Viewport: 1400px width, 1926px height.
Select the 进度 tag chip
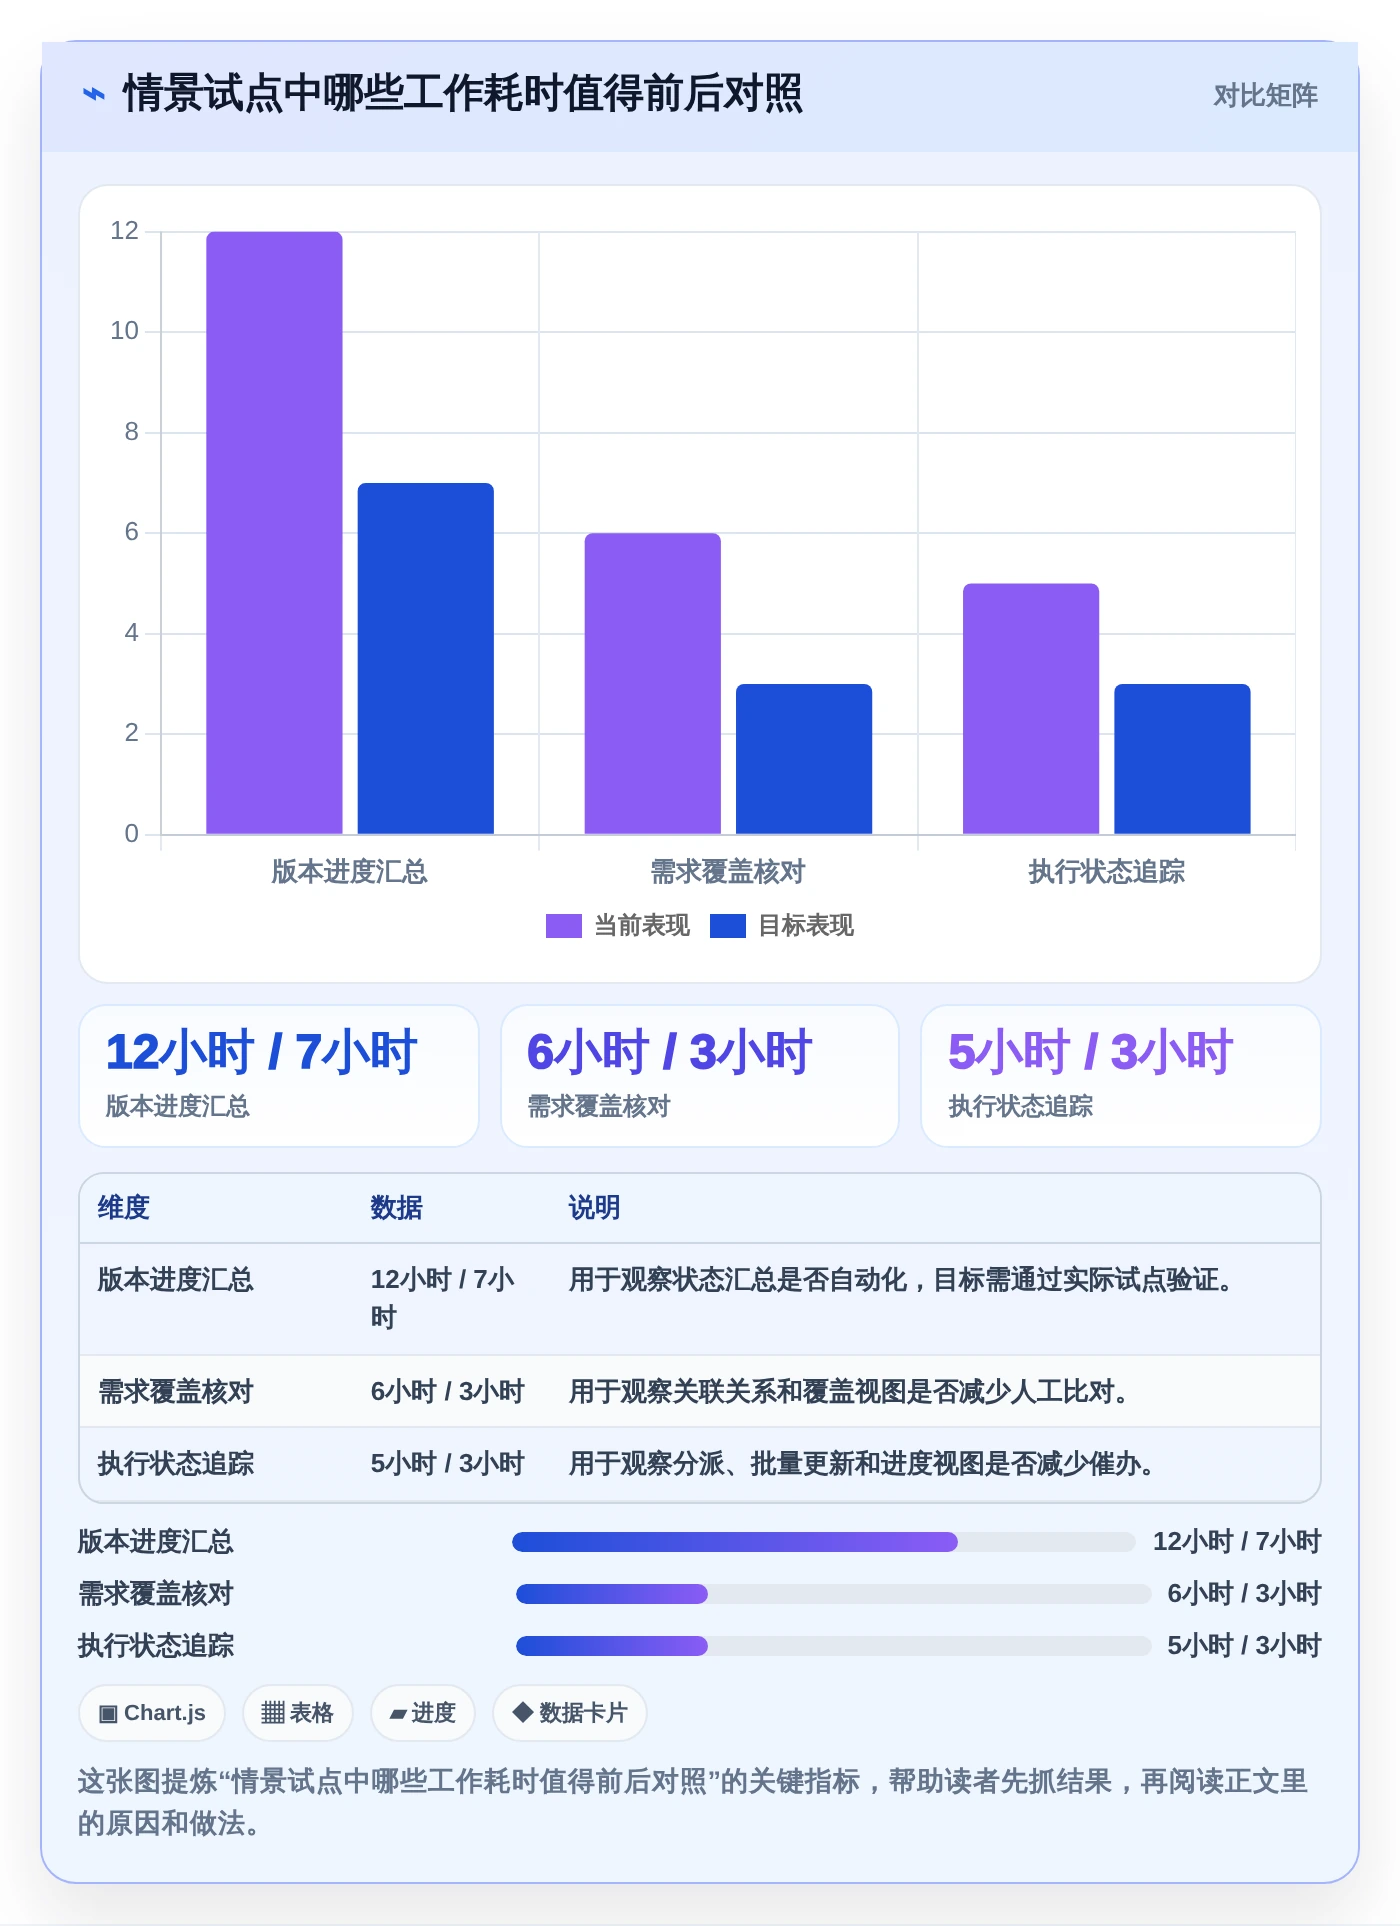click(423, 1713)
